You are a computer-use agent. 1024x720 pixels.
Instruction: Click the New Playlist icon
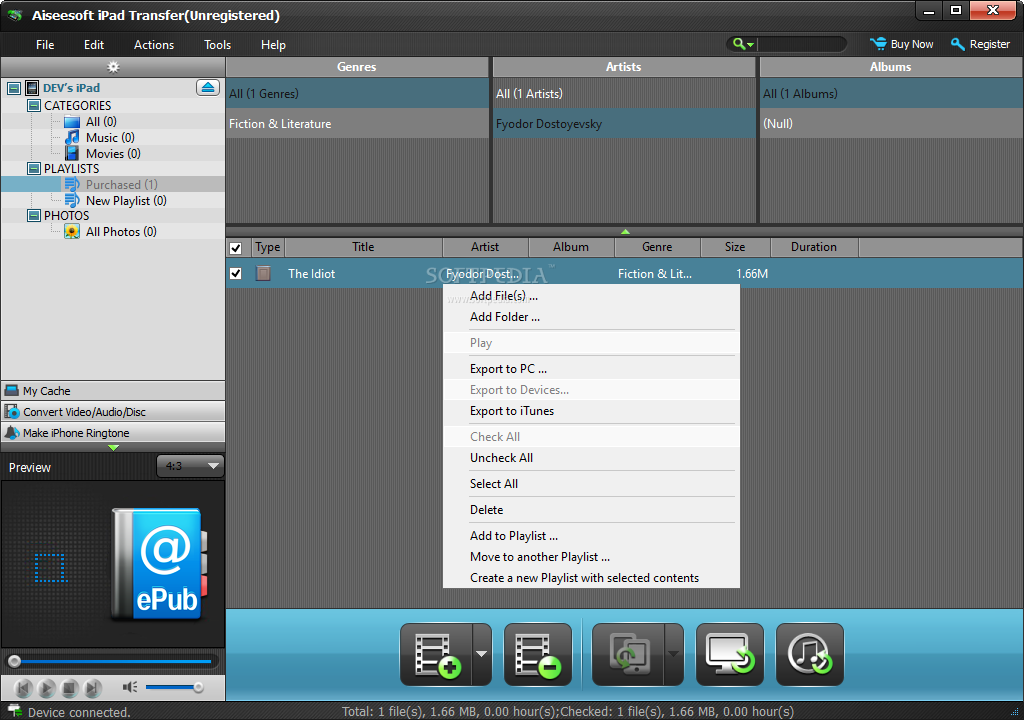[72, 201]
